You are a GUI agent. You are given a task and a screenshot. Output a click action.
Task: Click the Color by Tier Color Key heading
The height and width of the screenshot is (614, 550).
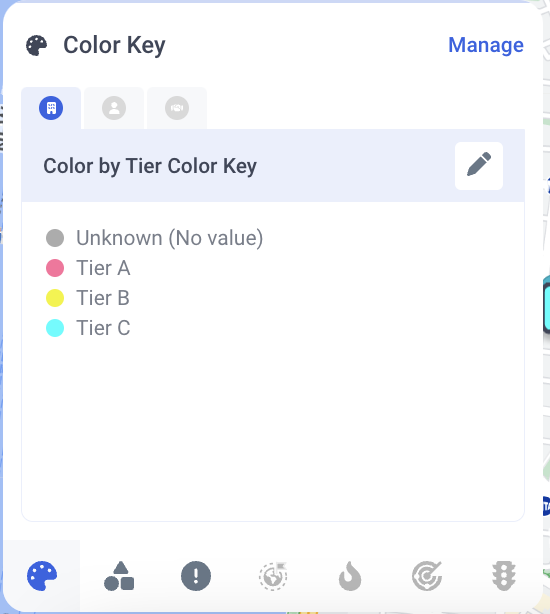[150, 166]
